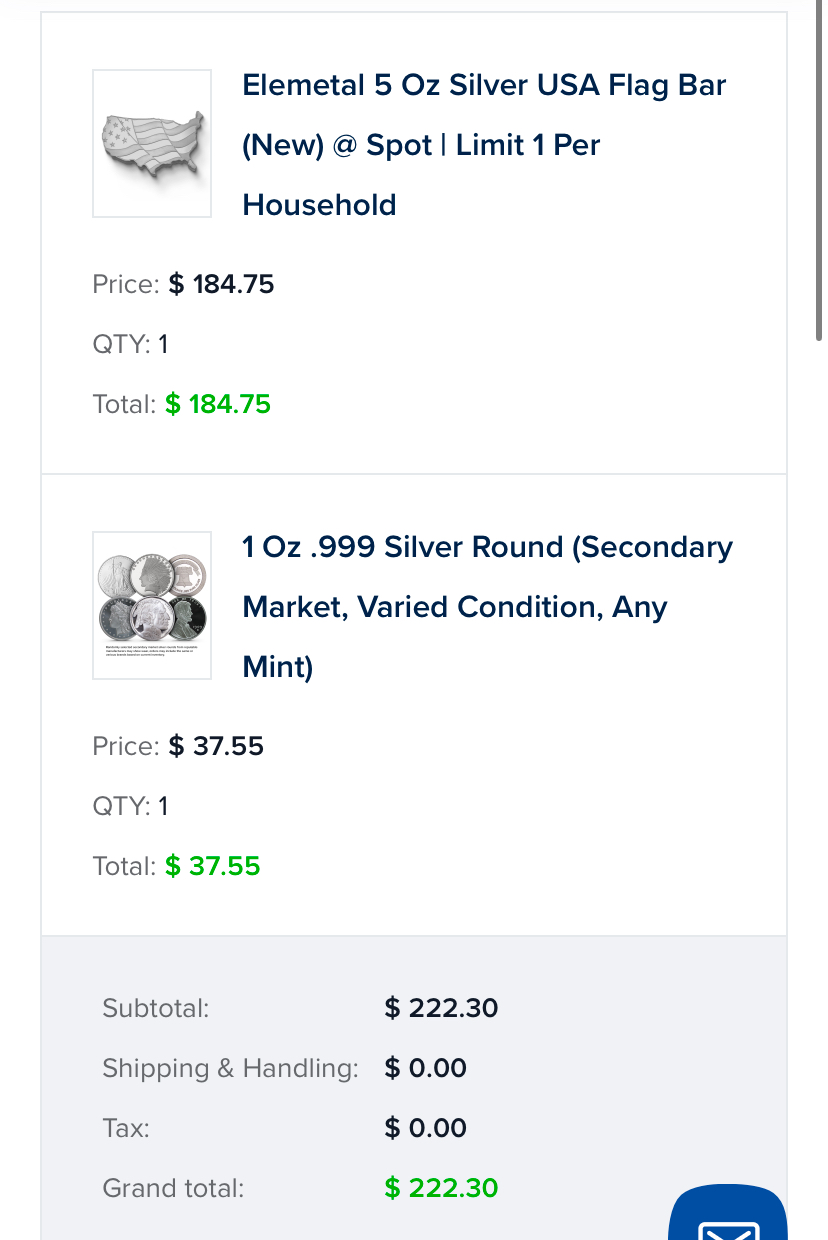This screenshot has height=1240, width=828.
Task: Click the Grand total label
Action: pyautogui.click(x=173, y=1188)
